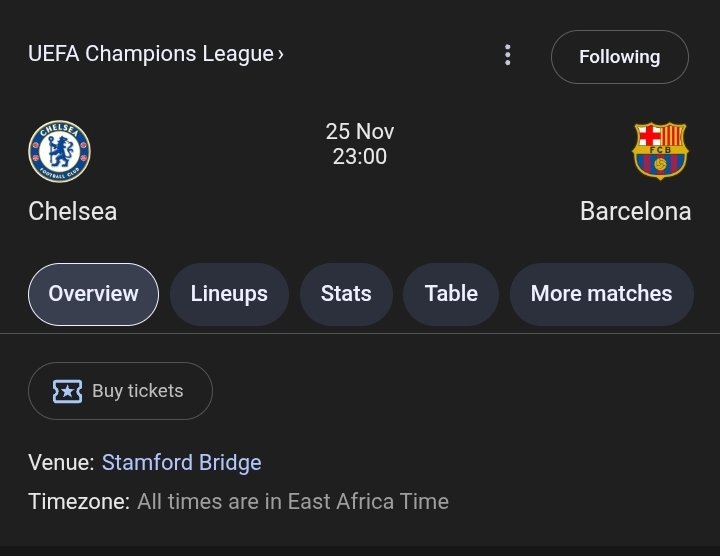The image size is (720, 556).
Task: Open the UEFA Champions League title link
Action: coord(150,54)
